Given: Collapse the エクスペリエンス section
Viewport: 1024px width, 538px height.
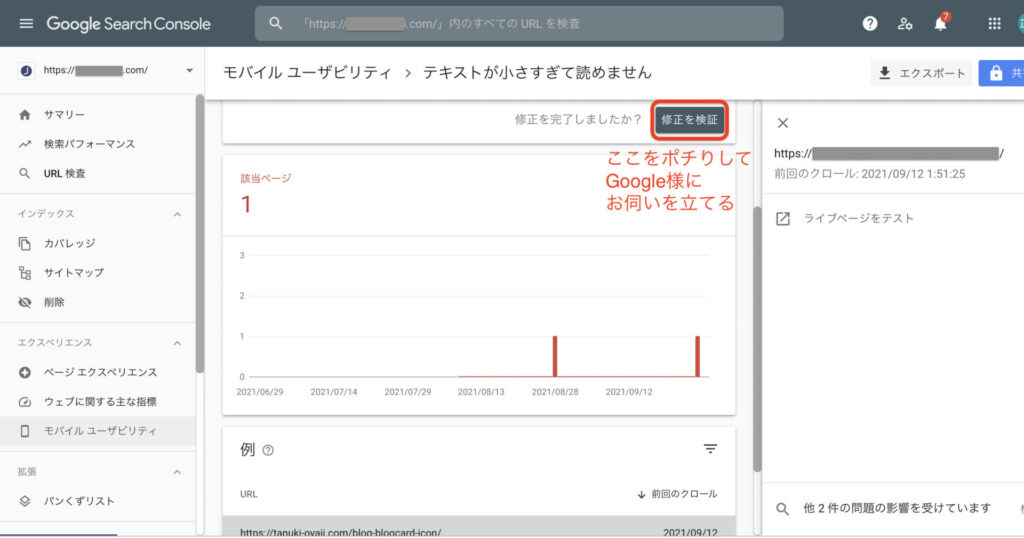Looking at the screenshot, I should 177,343.
